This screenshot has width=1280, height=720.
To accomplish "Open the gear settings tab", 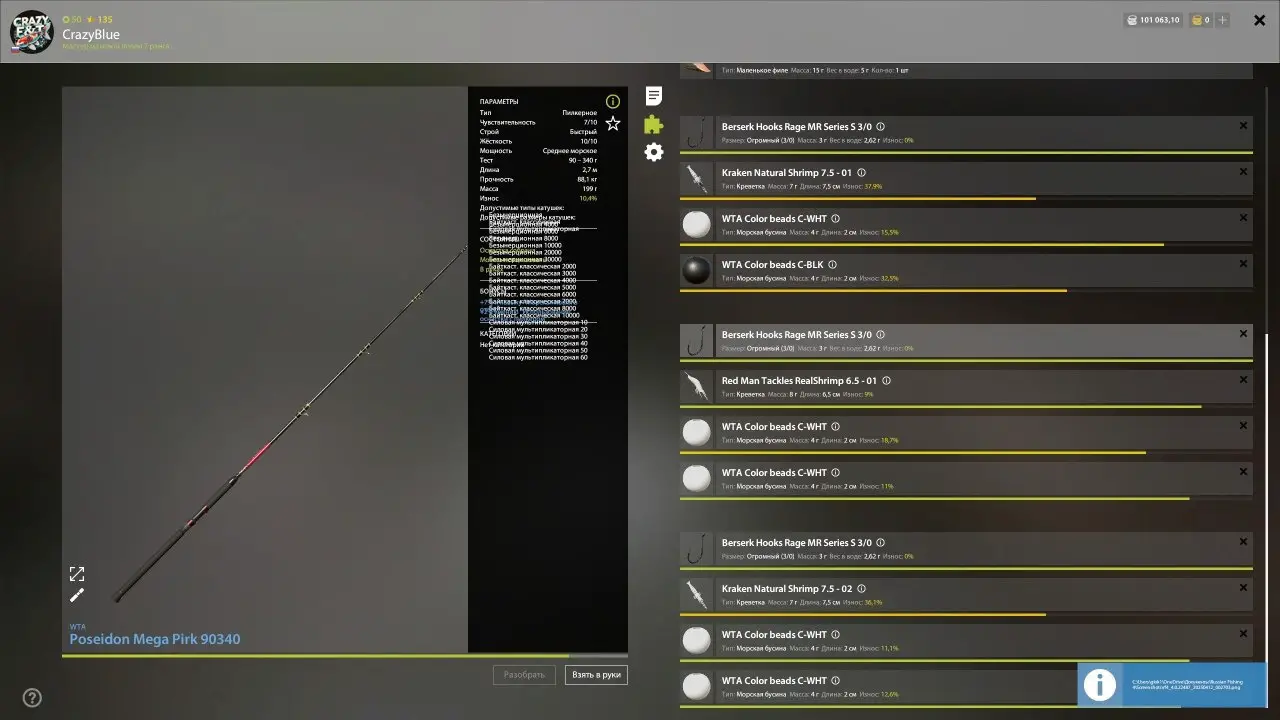I will click(x=653, y=152).
